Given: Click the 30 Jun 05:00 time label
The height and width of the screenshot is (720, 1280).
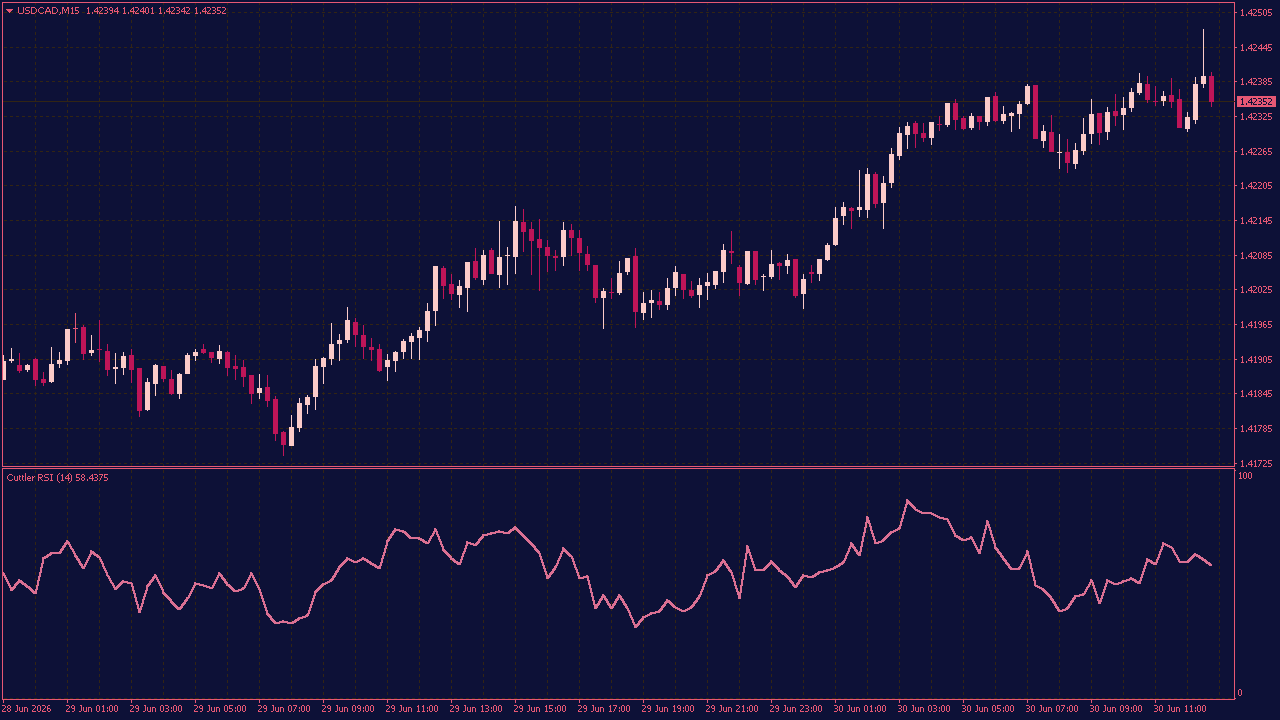Looking at the screenshot, I should (988, 709).
